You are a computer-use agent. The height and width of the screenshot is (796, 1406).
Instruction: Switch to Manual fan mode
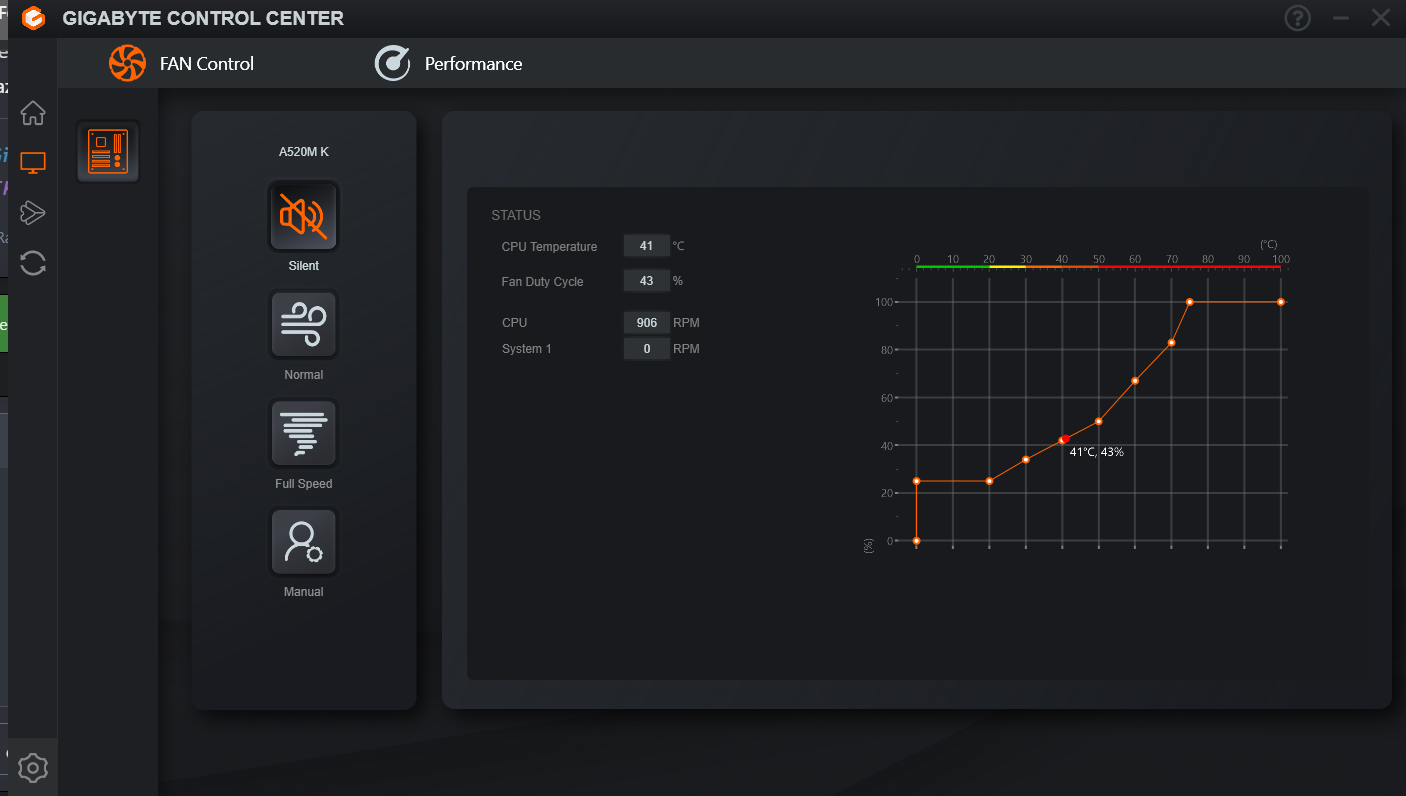tap(303, 542)
